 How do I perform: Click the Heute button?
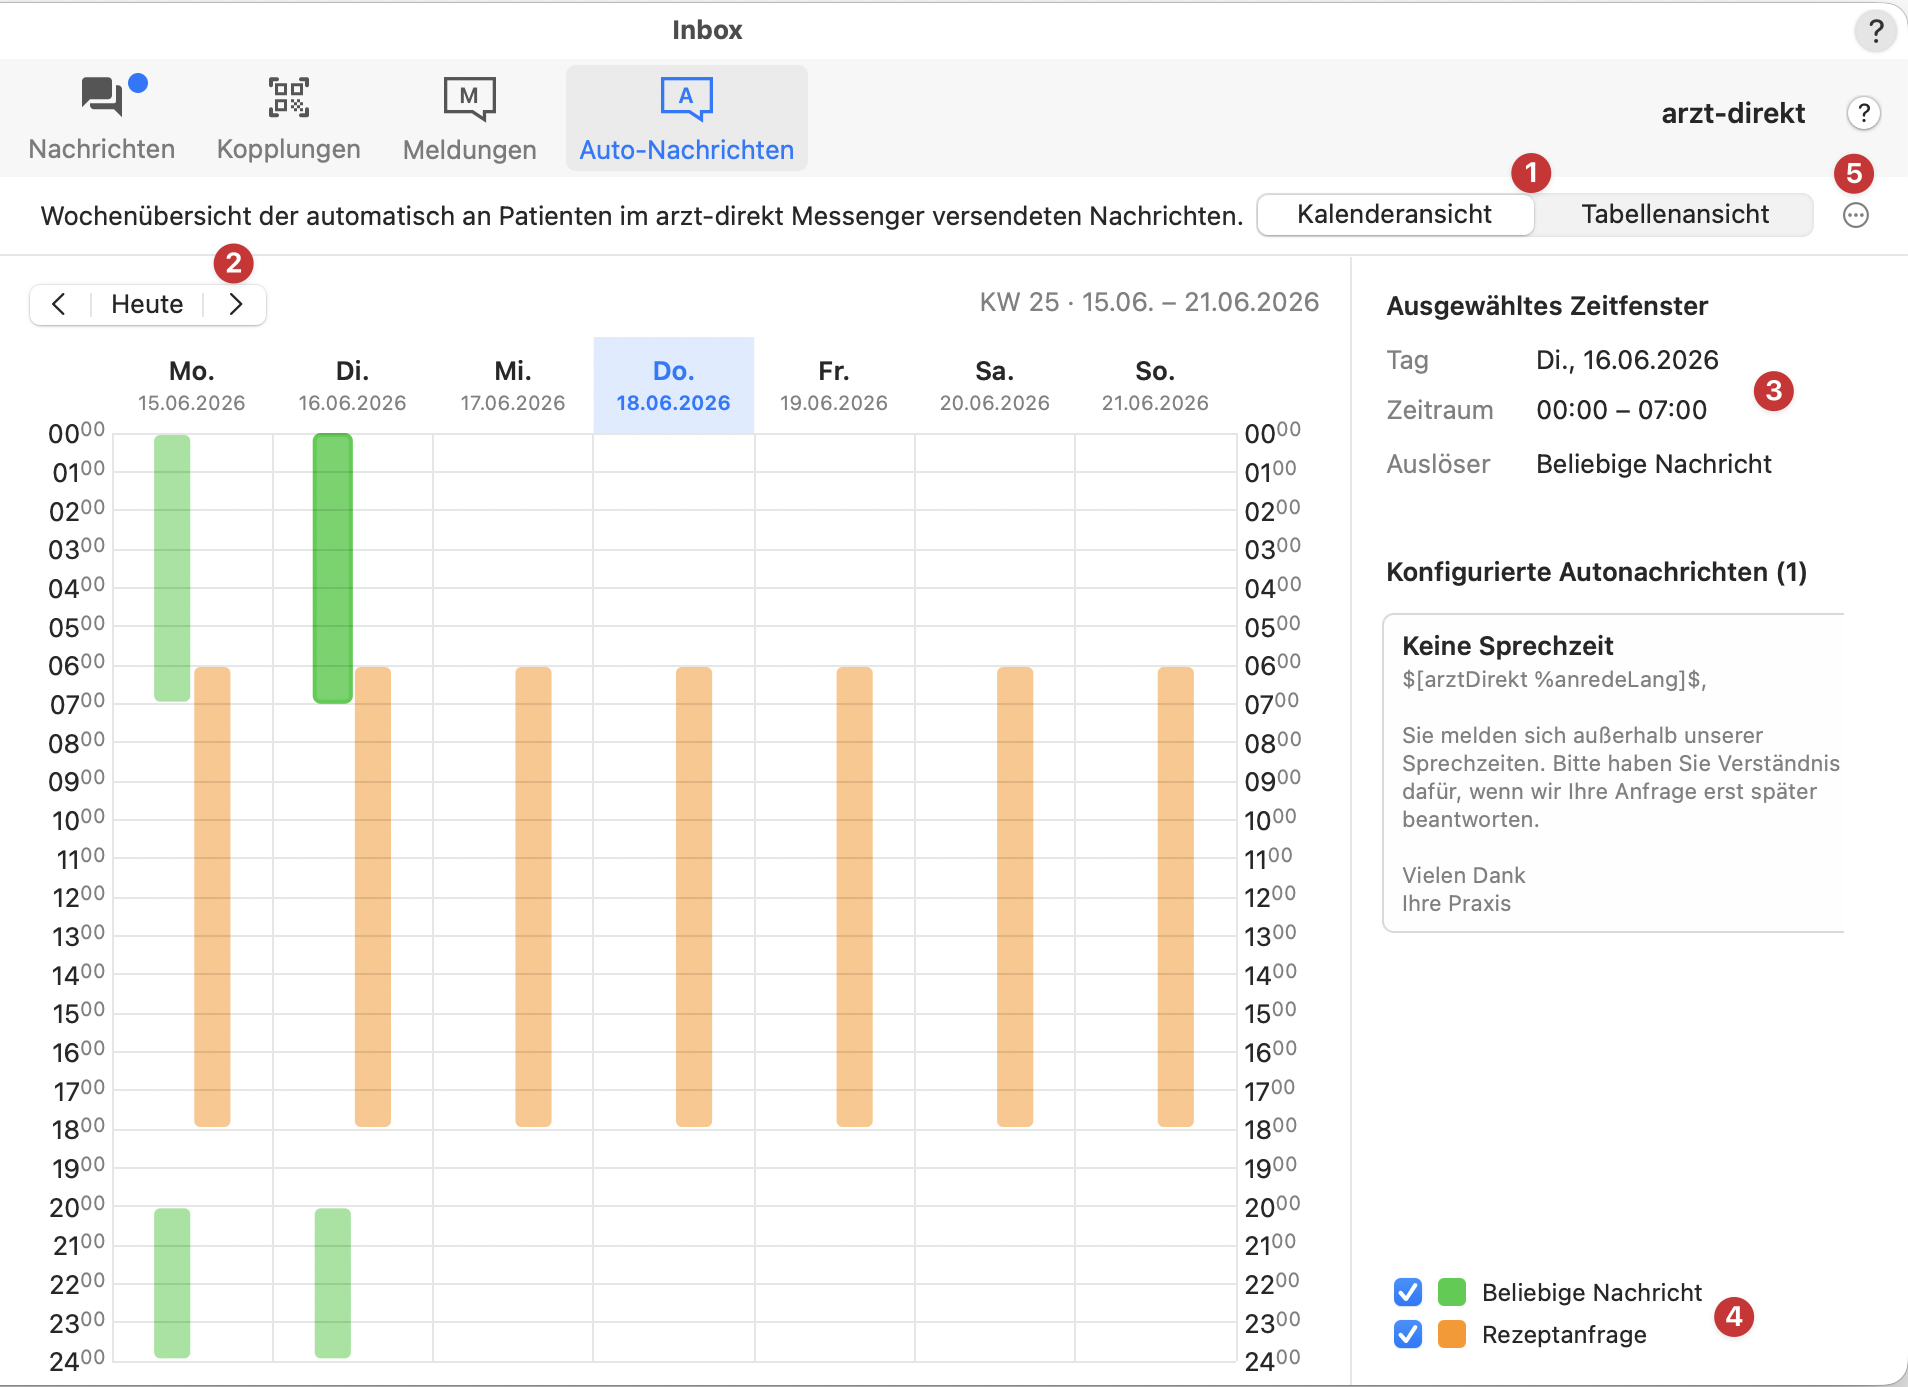[147, 304]
